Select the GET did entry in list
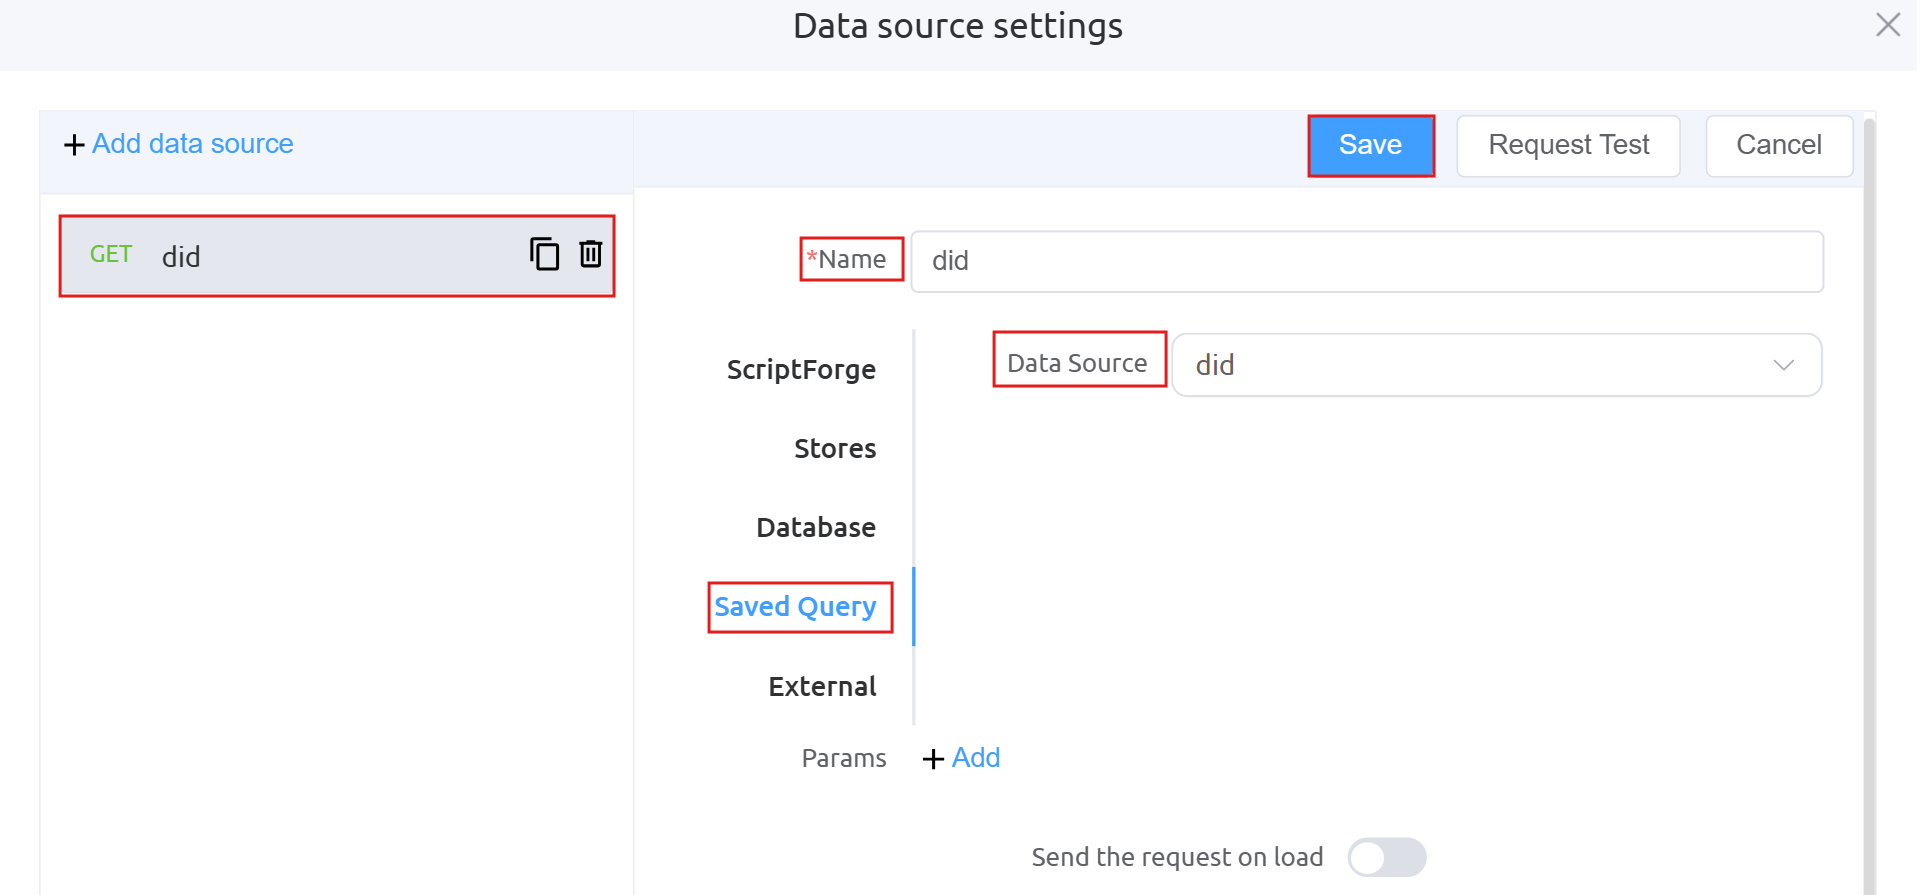This screenshot has height=895, width=1920. 300,256
